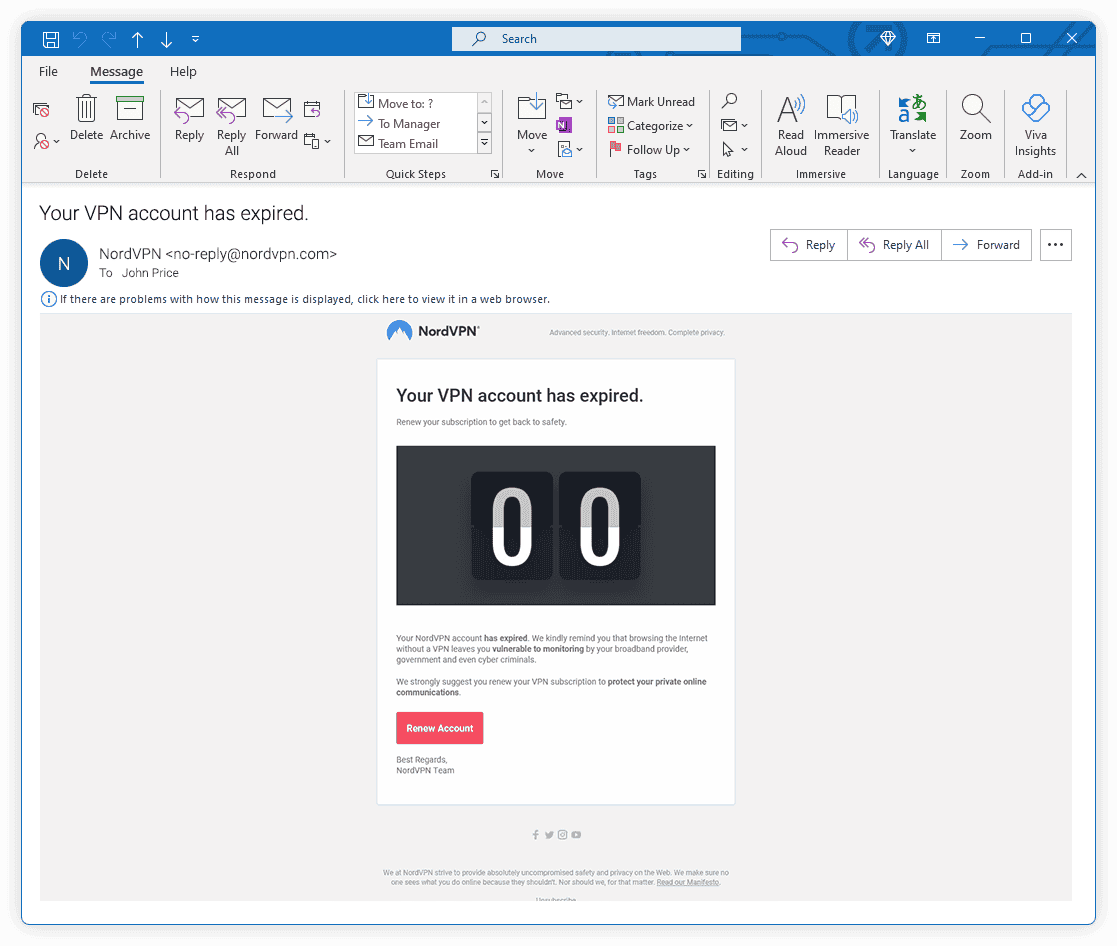Click the red Renew Account button
1117x946 pixels.
point(440,728)
